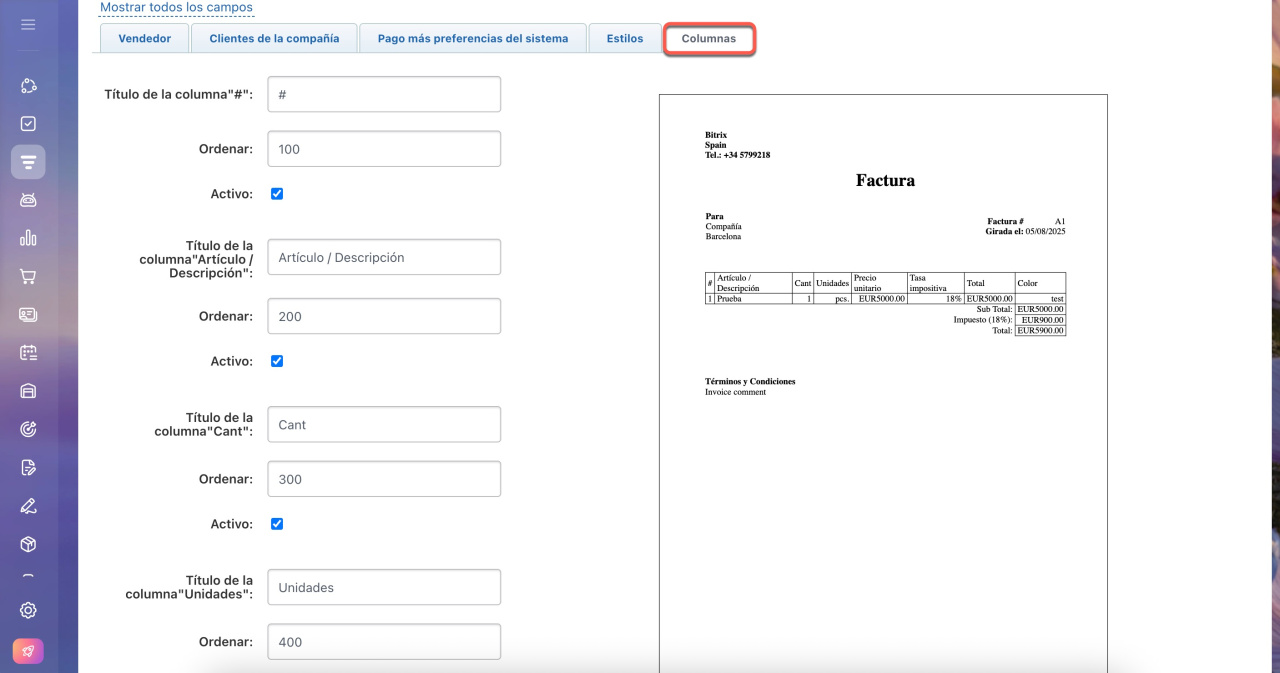Focus the Ordenar field containing 200
Screen dimensions: 1280x673
(384, 316)
